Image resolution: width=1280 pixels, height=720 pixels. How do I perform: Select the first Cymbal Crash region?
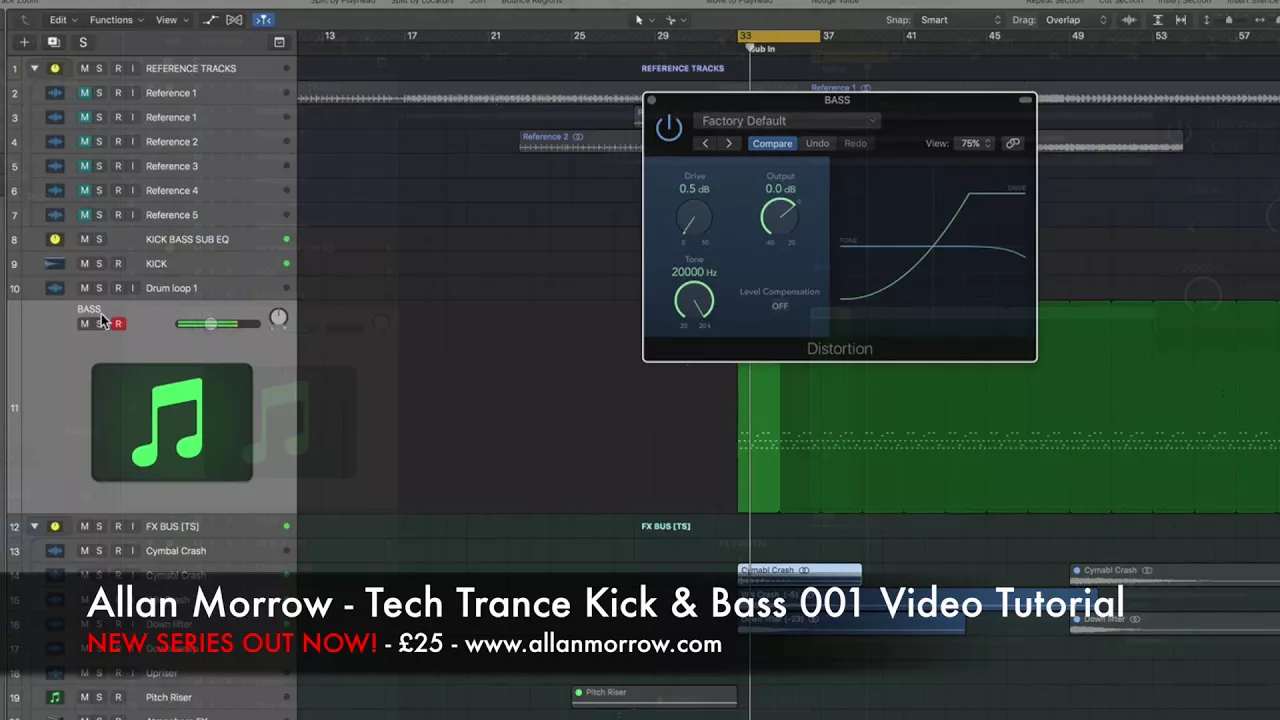(799, 575)
